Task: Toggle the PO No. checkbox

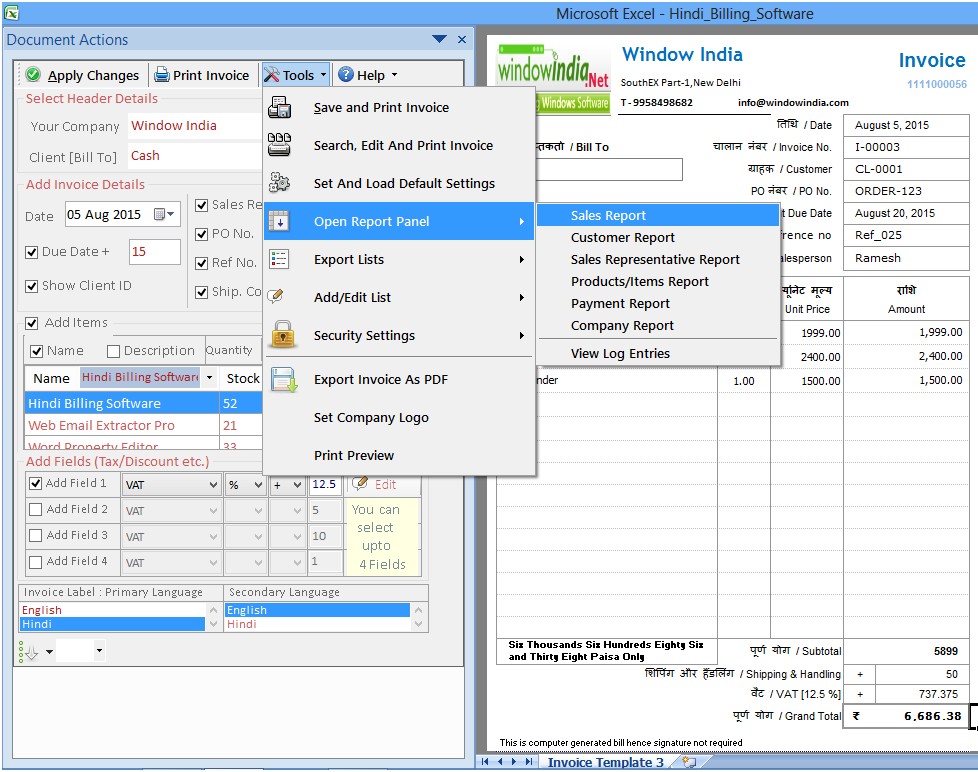Action: (x=201, y=234)
